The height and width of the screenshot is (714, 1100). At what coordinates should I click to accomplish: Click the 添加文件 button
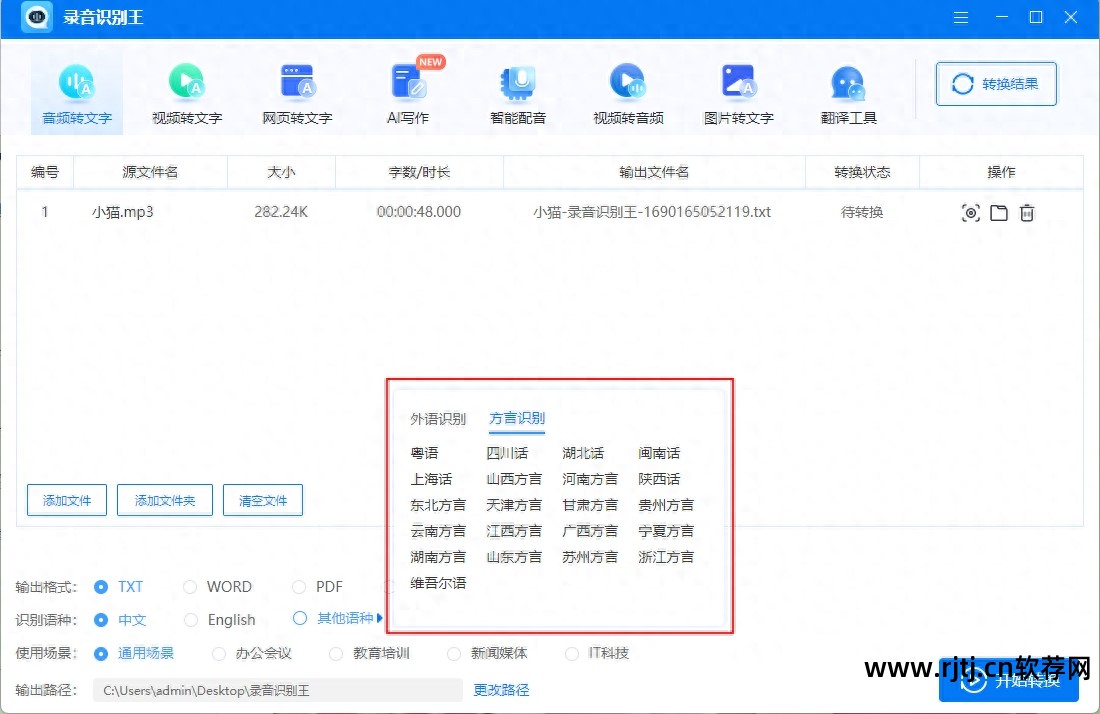(x=66, y=500)
